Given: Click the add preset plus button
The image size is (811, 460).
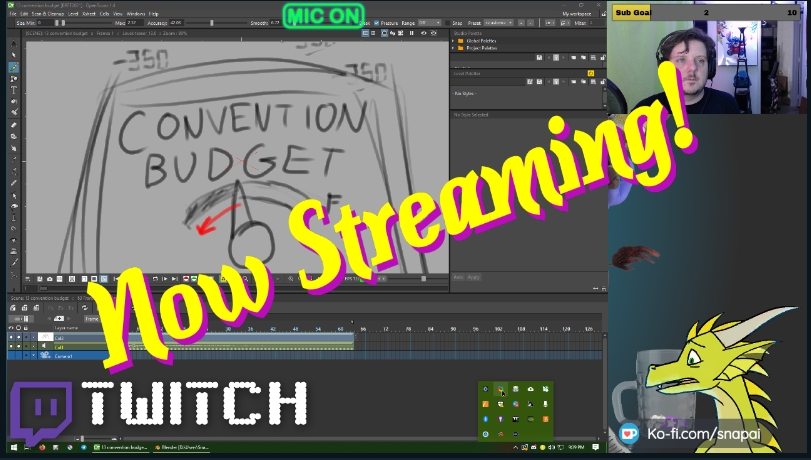Looking at the screenshot, I should click(x=521, y=23).
